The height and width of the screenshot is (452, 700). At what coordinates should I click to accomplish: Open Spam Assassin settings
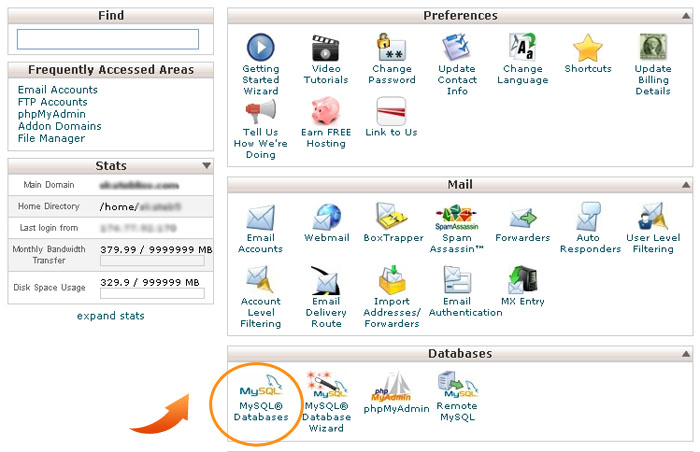tap(457, 229)
